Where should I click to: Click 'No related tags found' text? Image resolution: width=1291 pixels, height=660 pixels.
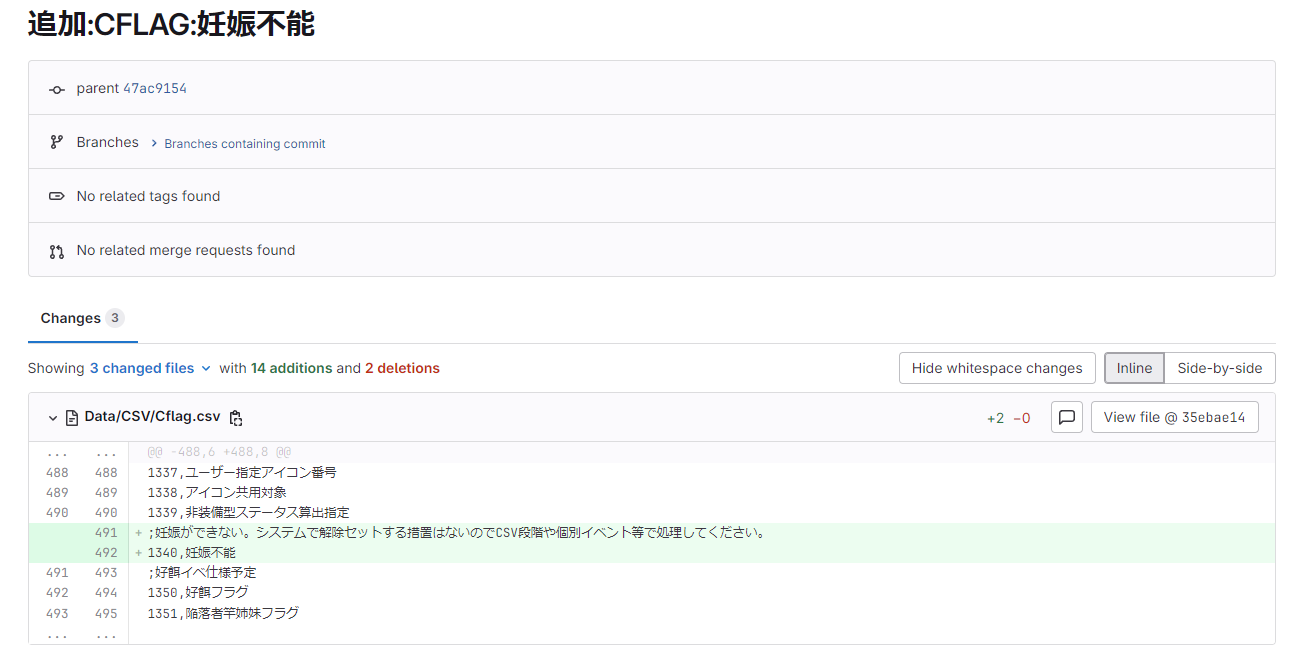click(148, 196)
